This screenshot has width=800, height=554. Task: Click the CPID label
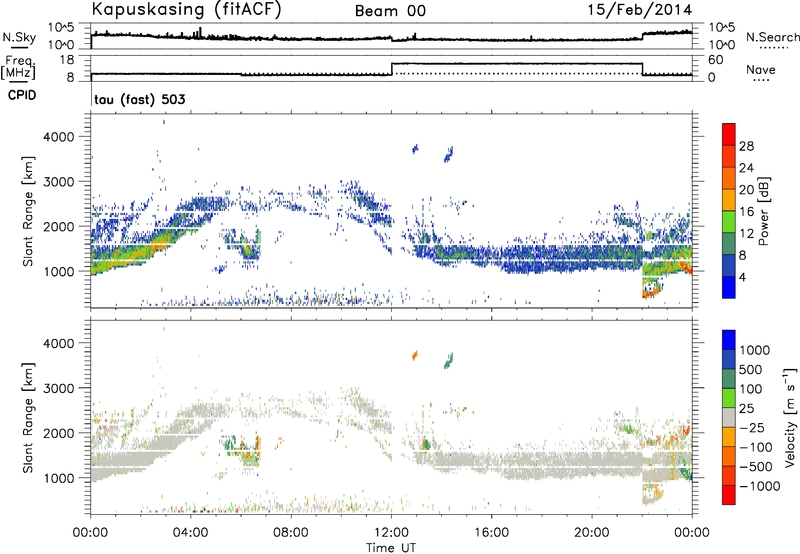coord(22,95)
